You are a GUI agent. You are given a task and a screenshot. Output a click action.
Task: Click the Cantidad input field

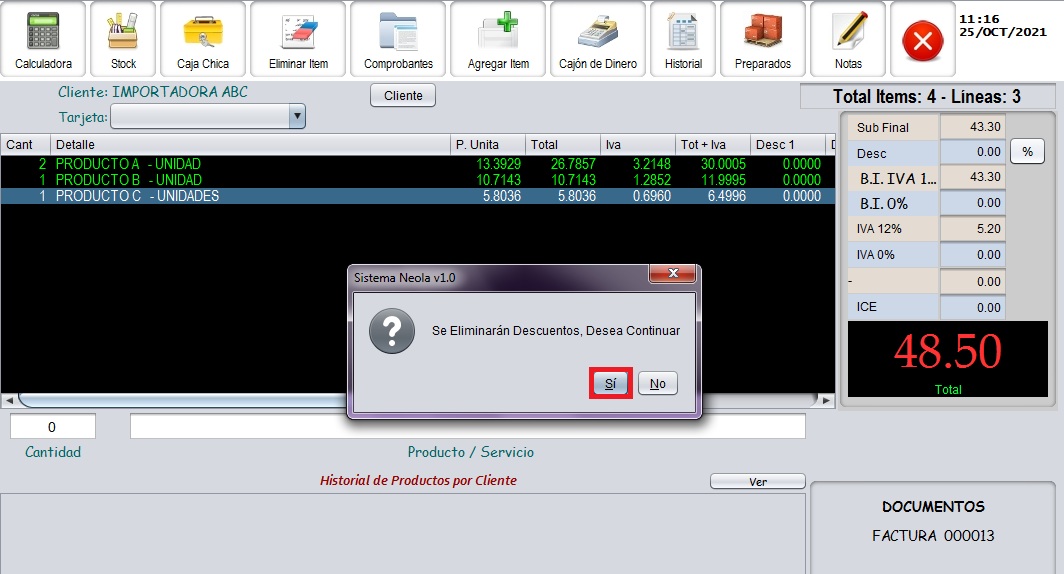(53, 427)
